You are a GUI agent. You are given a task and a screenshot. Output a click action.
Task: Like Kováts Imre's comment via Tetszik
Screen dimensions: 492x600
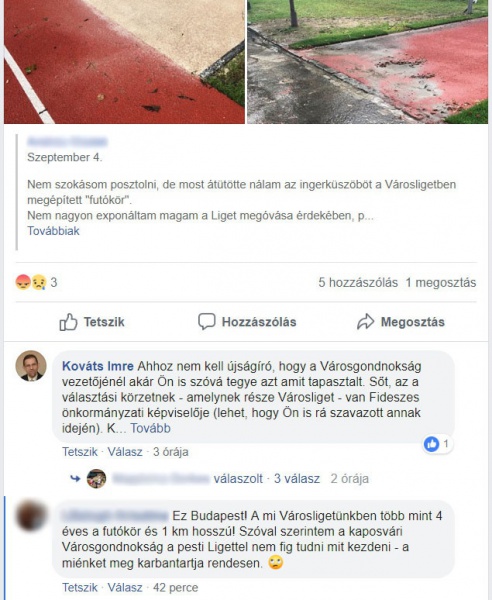80,452
